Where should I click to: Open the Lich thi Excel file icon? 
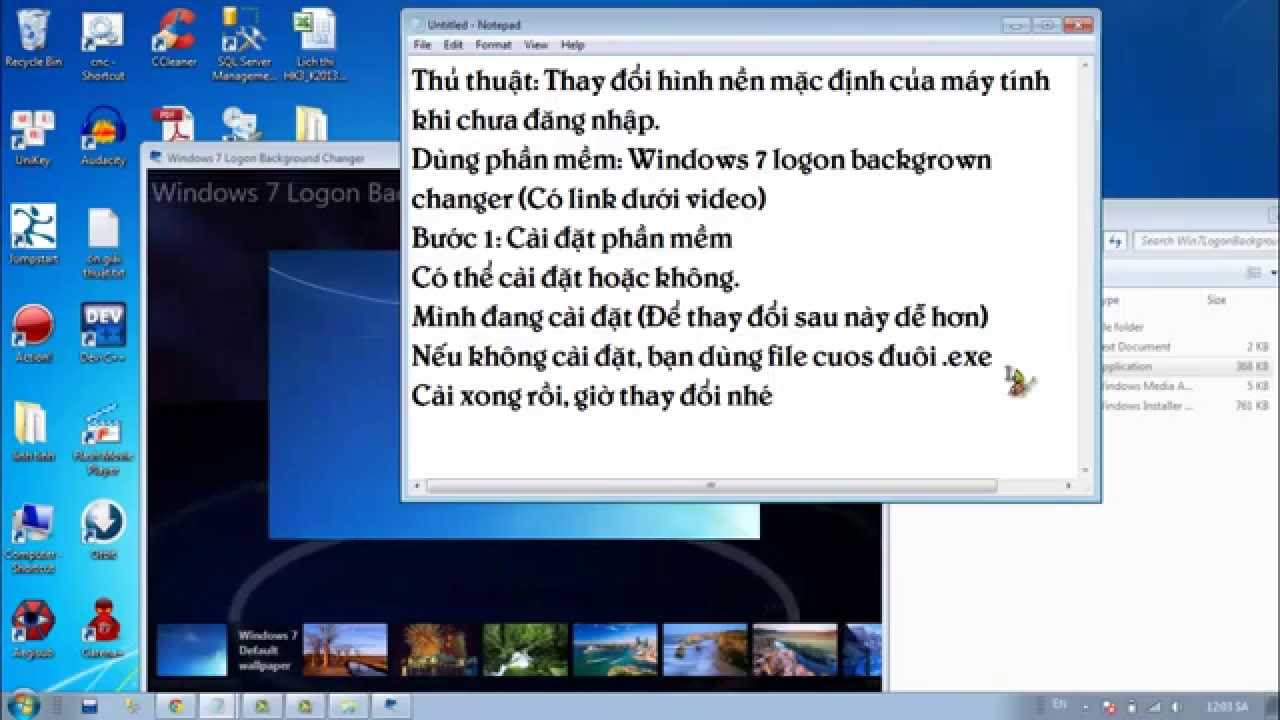314,45
